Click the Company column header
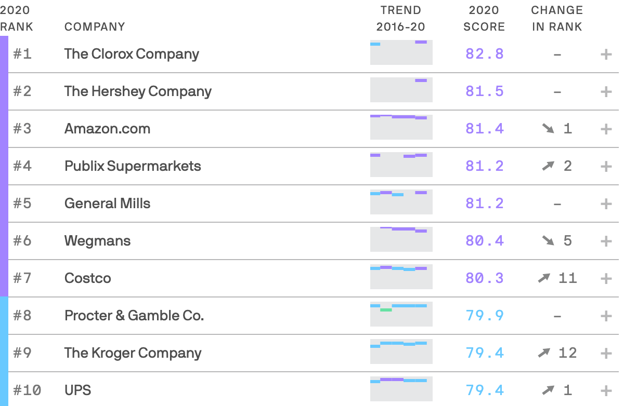This screenshot has height=406, width=624. click(95, 27)
